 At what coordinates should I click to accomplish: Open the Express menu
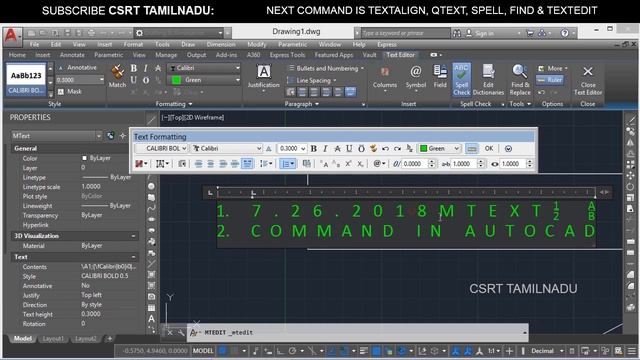coord(387,44)
